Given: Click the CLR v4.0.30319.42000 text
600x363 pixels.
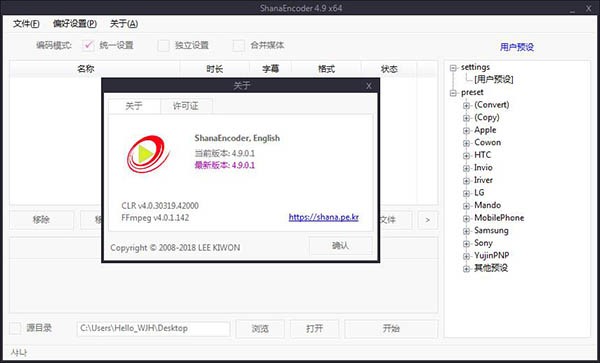Looking at the screenshot, I should (x=160, y=206).
